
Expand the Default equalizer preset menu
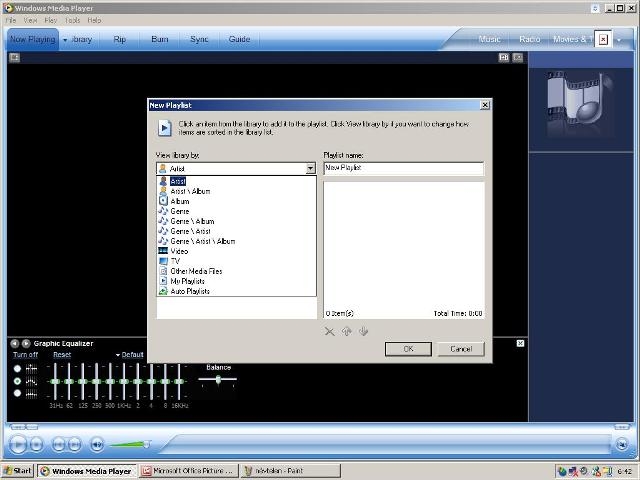click(x=130, y=355)
